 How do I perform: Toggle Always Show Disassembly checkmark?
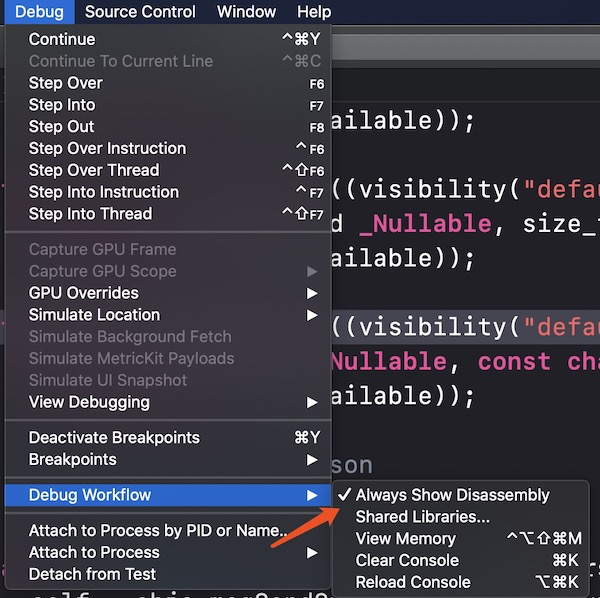[x=461, y=495]
